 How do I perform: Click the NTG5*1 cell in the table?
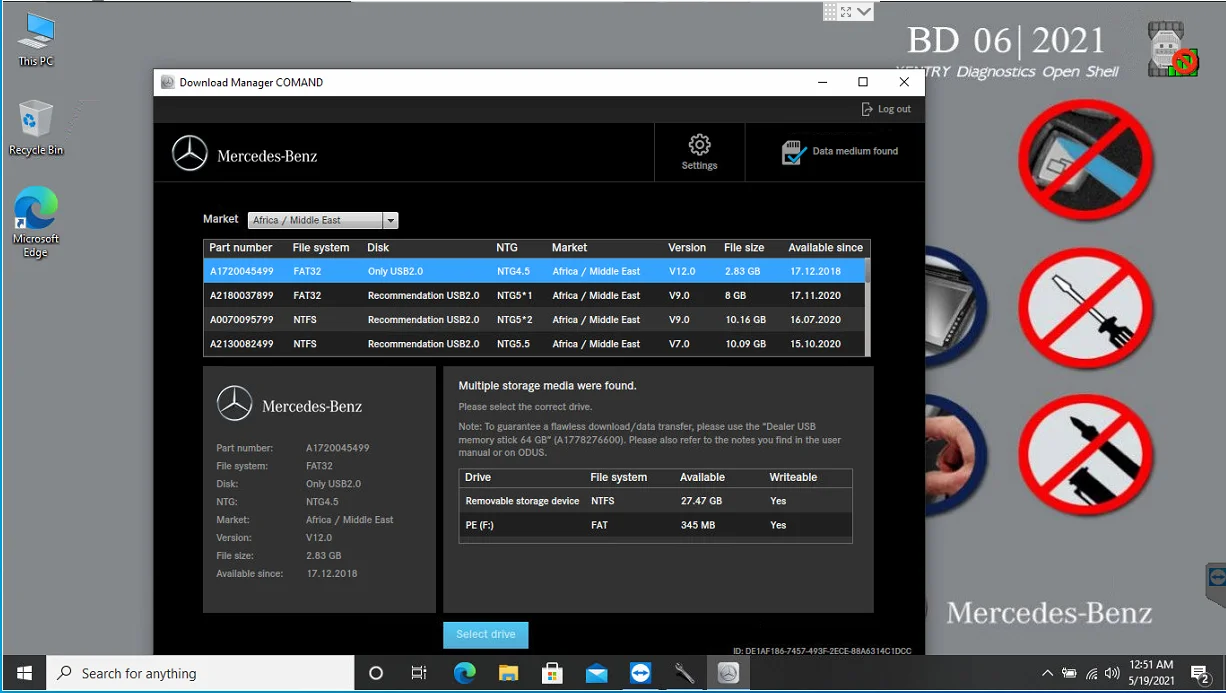(x=514, y=296)
